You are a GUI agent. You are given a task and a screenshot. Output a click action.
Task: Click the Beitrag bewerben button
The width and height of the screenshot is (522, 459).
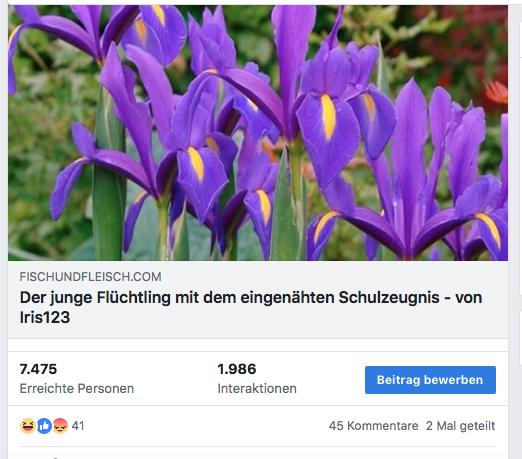point(430,380)
